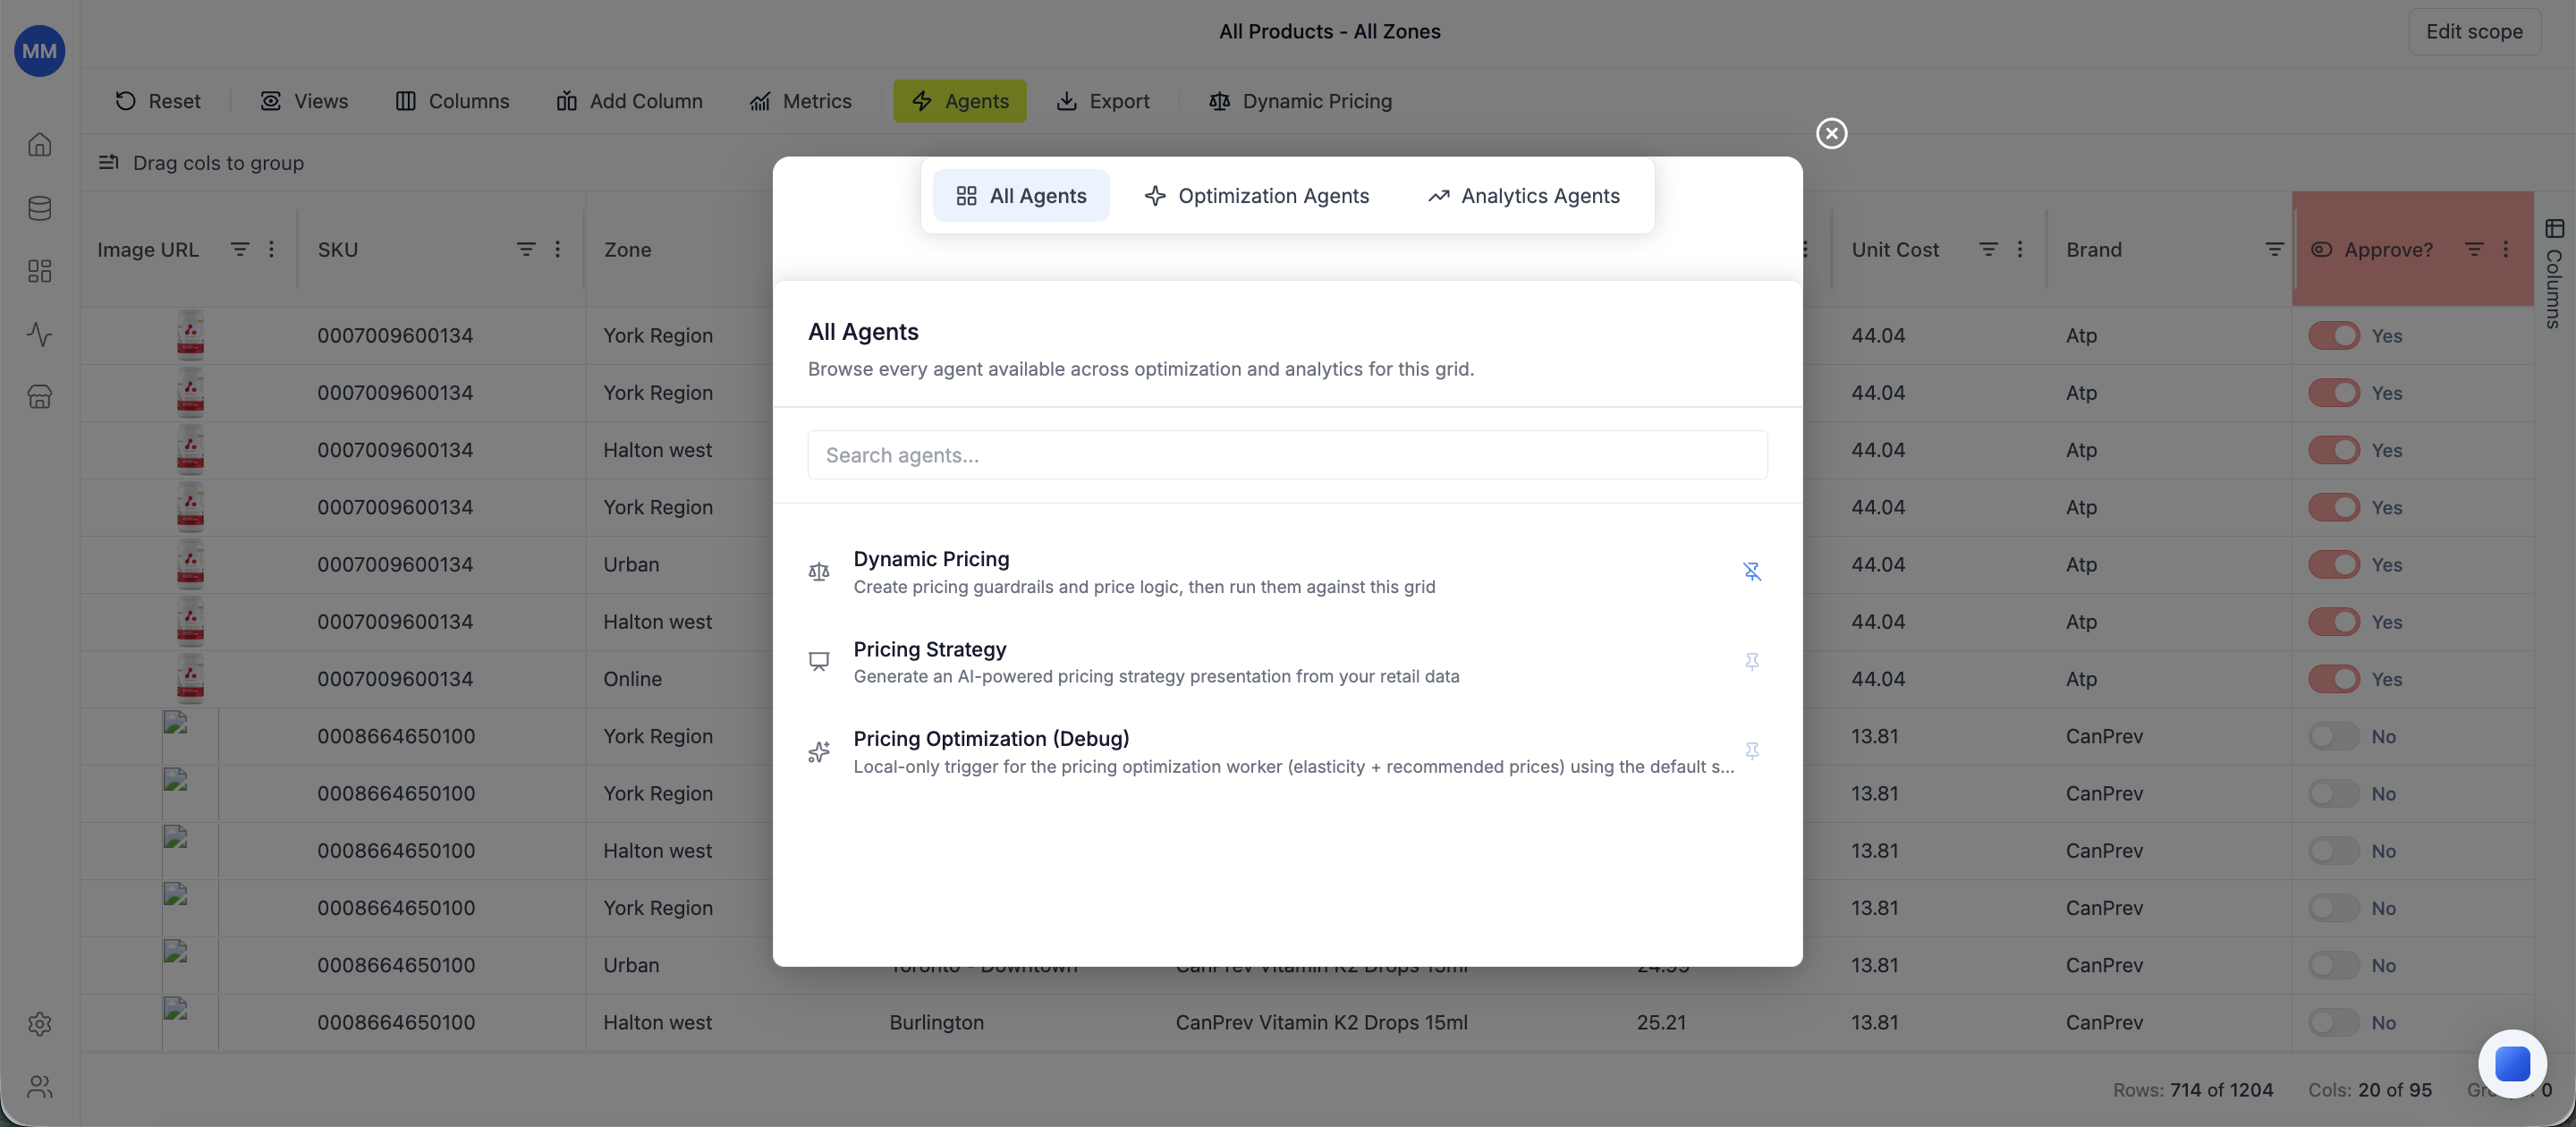The width and height of the screenshot is (2576, 1127).
Task: Click the Export button
Action: [1103, 101]
